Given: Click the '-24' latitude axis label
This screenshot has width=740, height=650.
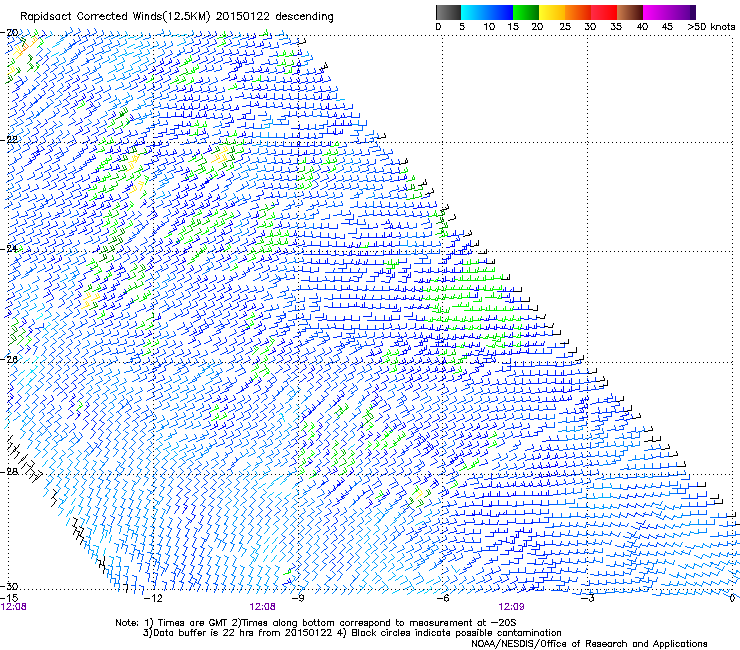Looking at the screenshot, I should coord(9,249).
